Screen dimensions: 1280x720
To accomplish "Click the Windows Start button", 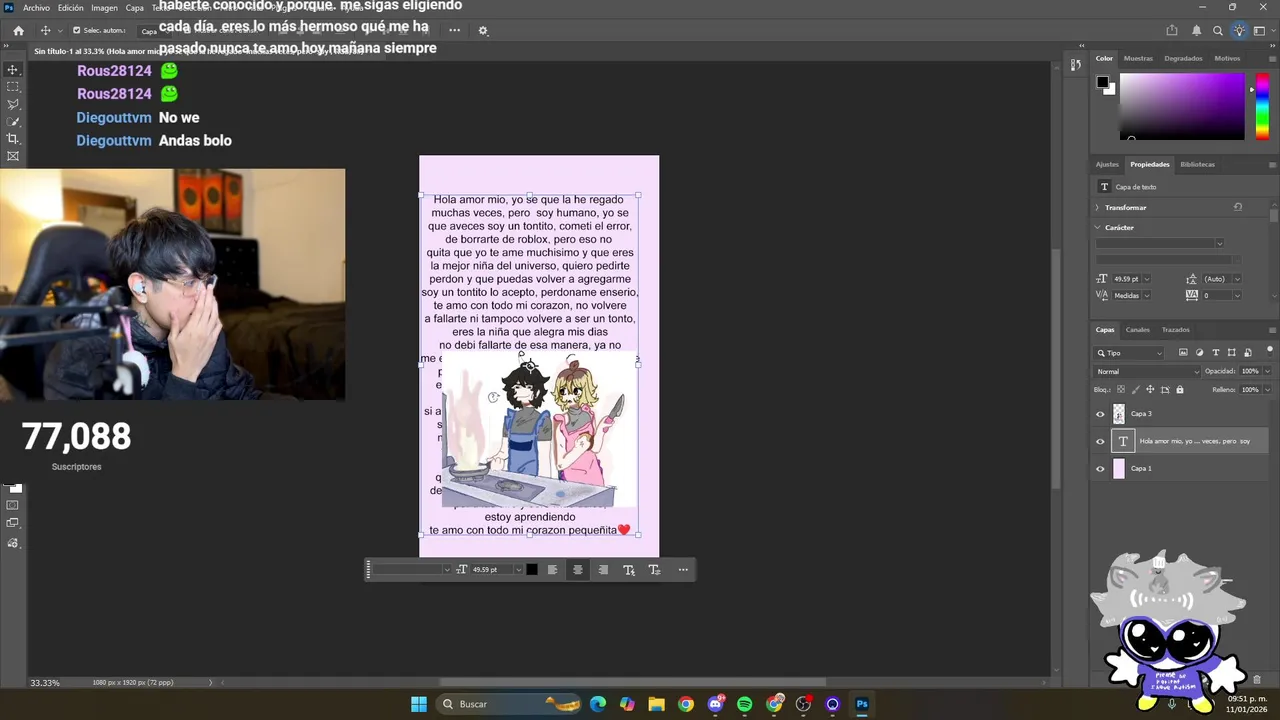I will (419, 704).
